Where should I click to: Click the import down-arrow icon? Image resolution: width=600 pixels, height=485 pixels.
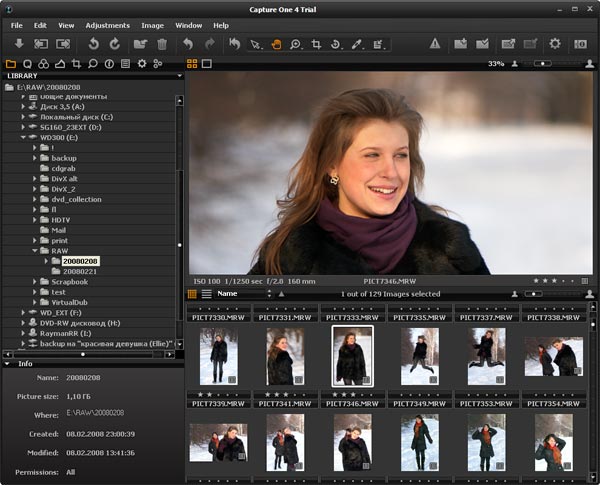click(19, 44)
